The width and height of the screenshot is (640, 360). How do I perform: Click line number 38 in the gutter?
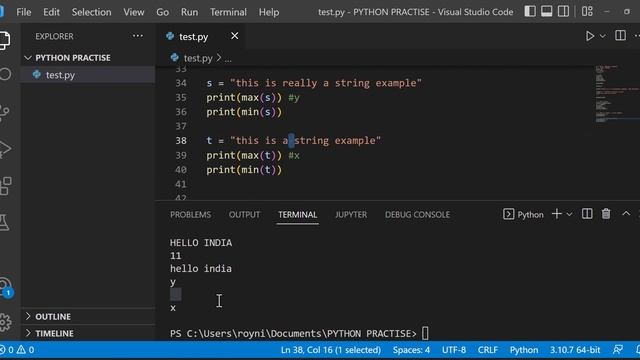[181, 140]
